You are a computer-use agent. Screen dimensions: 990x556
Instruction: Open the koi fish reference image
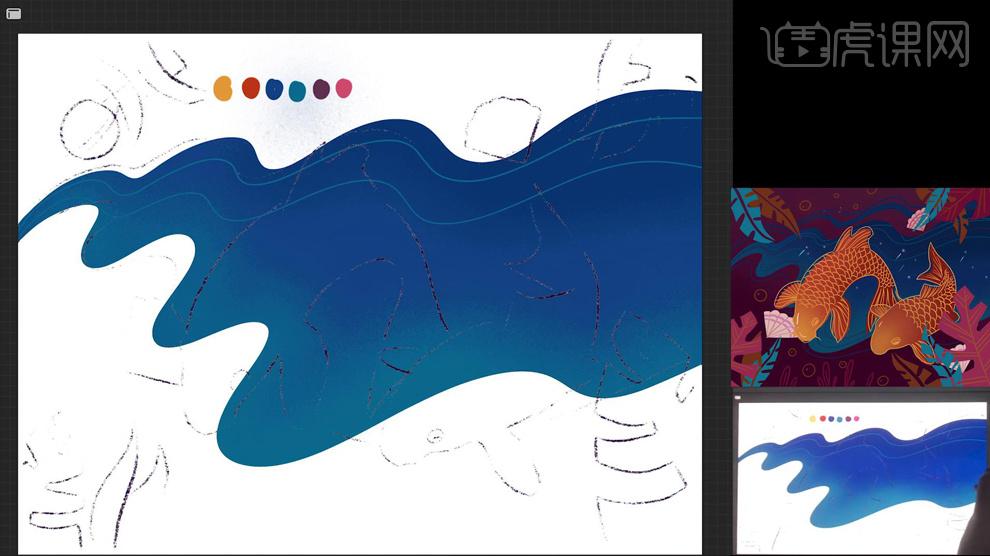(860, 287)
